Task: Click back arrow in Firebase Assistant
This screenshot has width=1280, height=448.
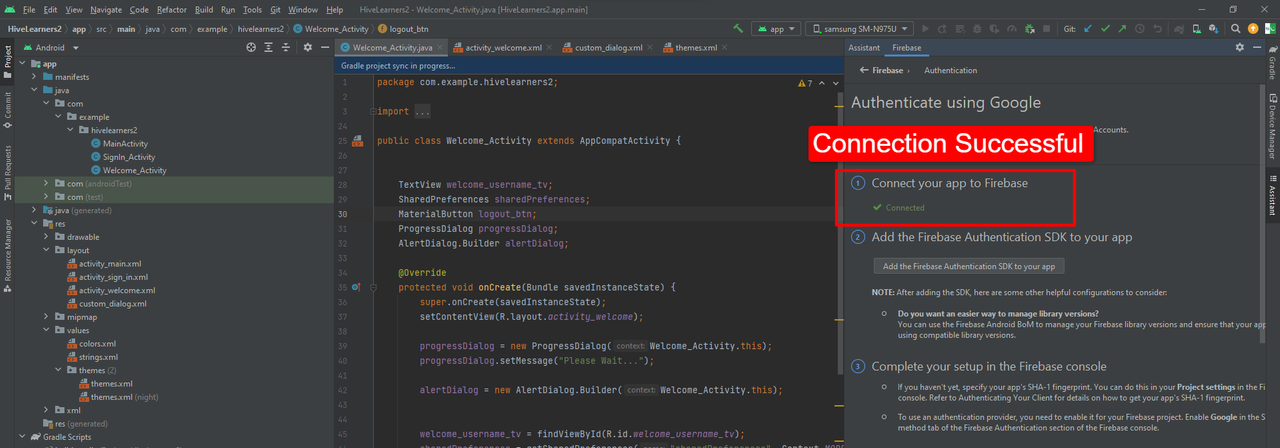Action: pos(863,70)
